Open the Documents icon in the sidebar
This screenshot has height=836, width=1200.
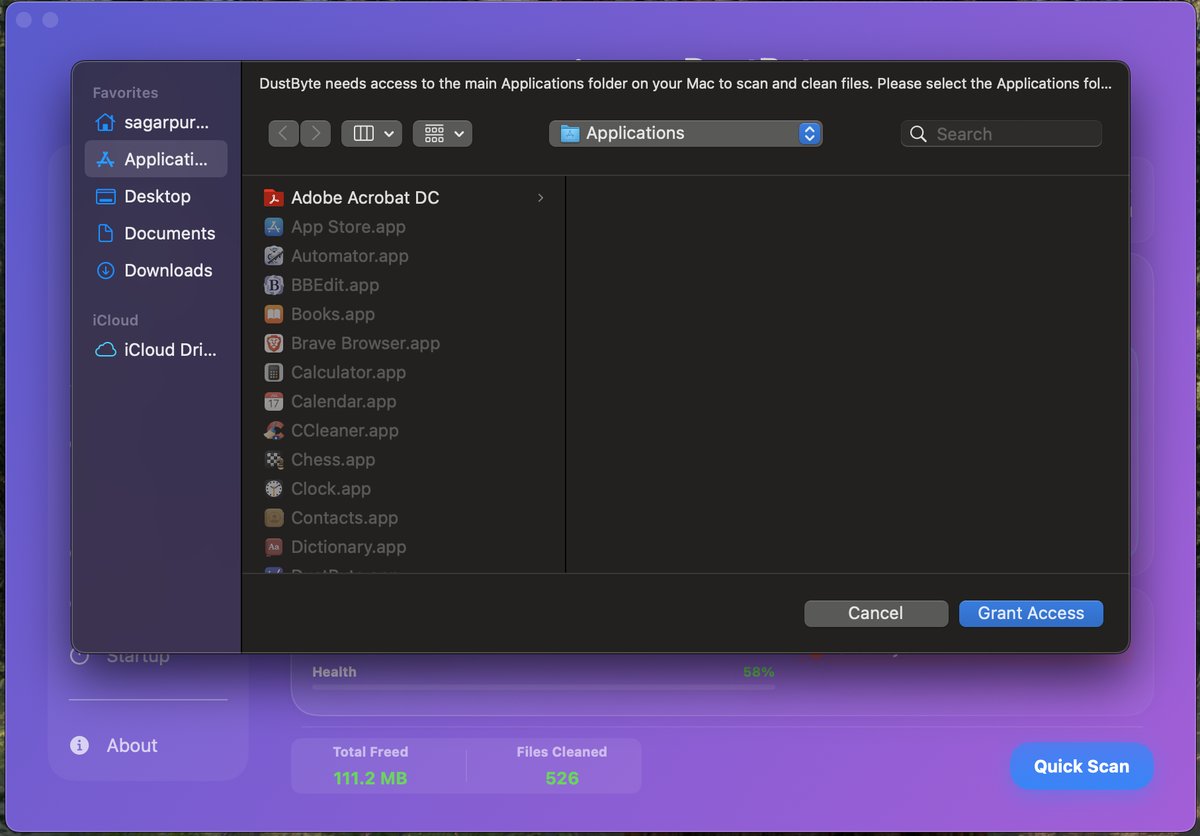point(105,233)
